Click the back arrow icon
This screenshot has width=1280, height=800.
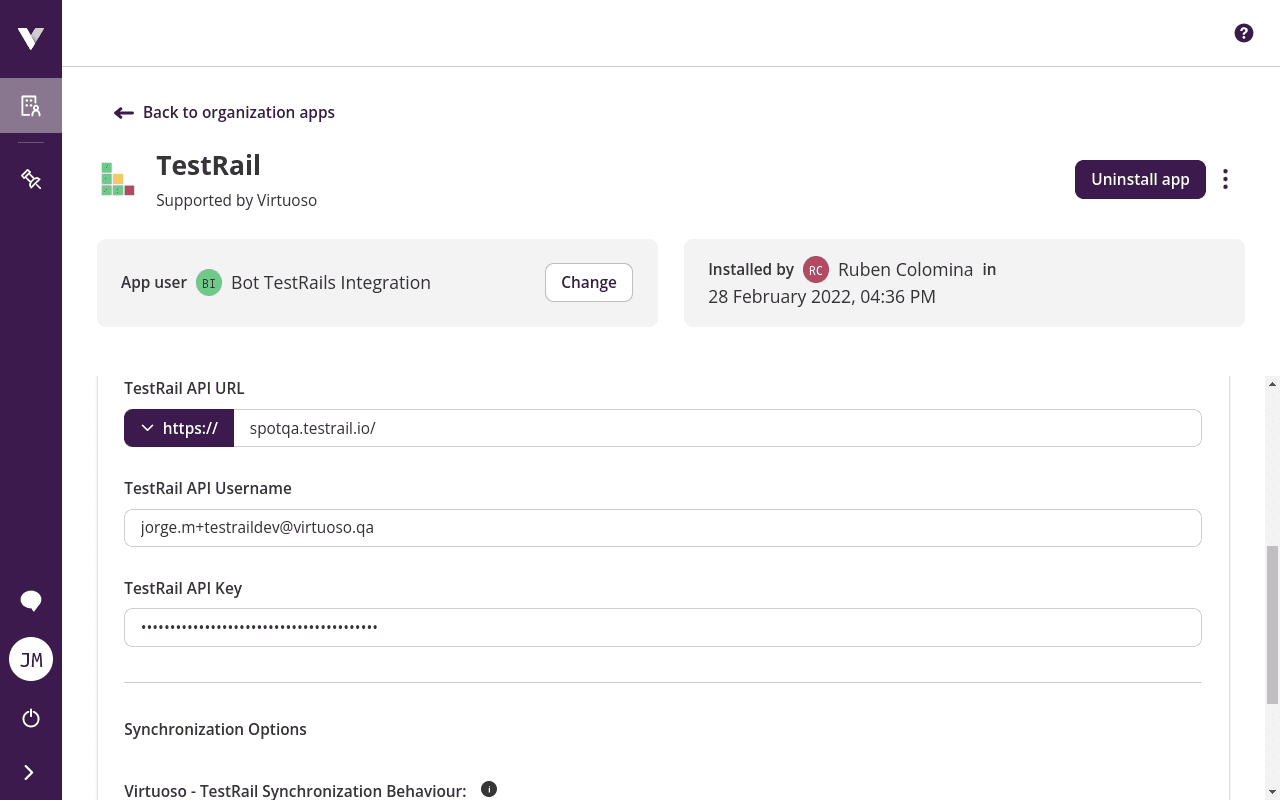(122, 112)
